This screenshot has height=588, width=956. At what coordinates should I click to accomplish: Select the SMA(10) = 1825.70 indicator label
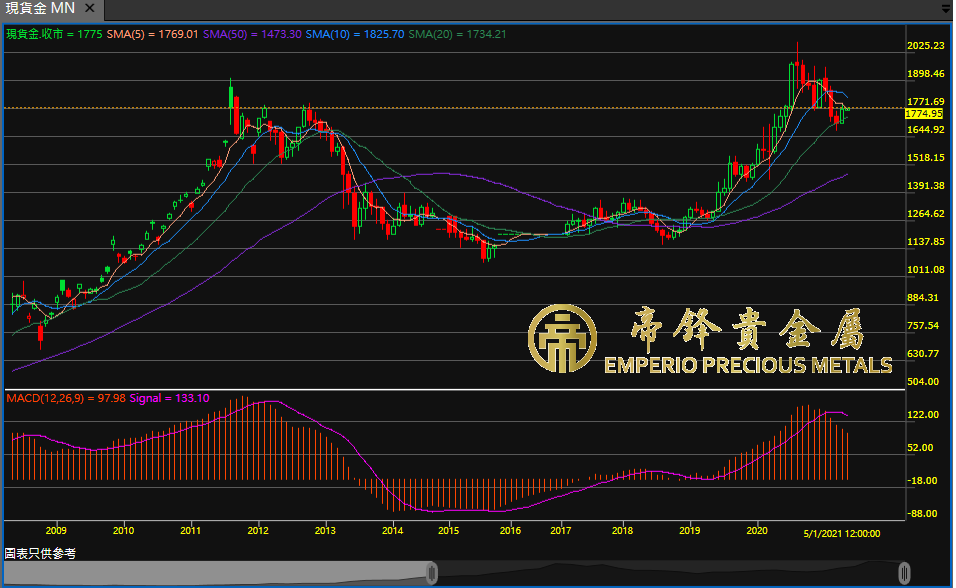tap(355, 34)
